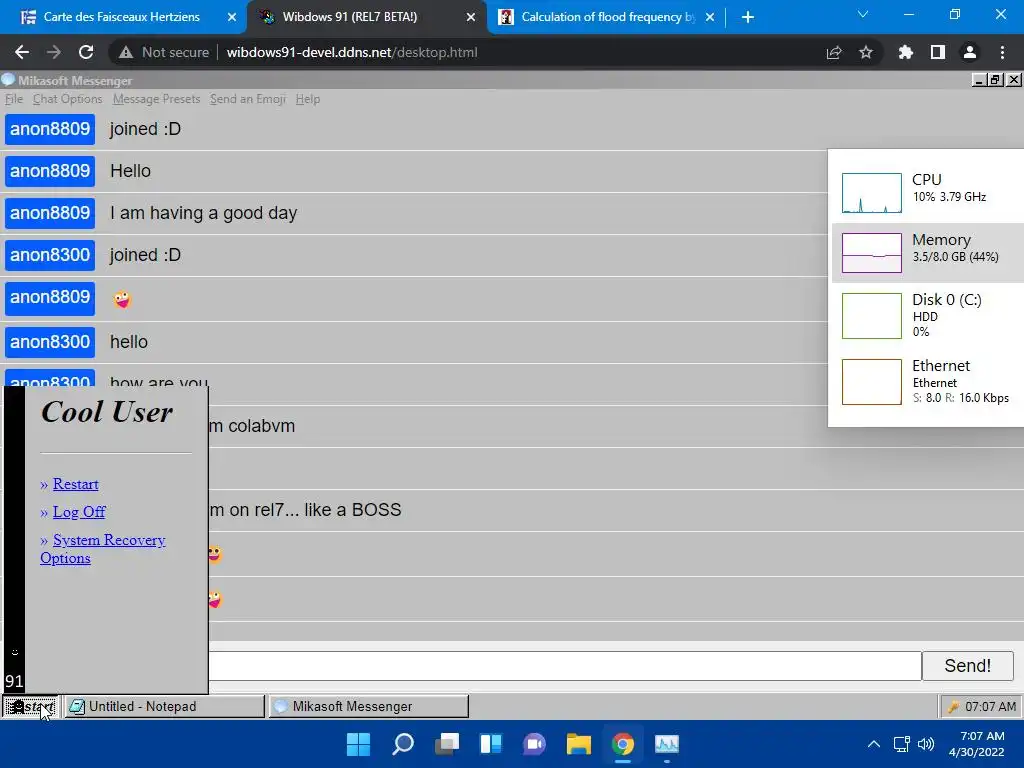The height and width of the screenshot is (768, 1024).
Task: Open the Extensions puzzle icon
Action: [x=906, y=52]
